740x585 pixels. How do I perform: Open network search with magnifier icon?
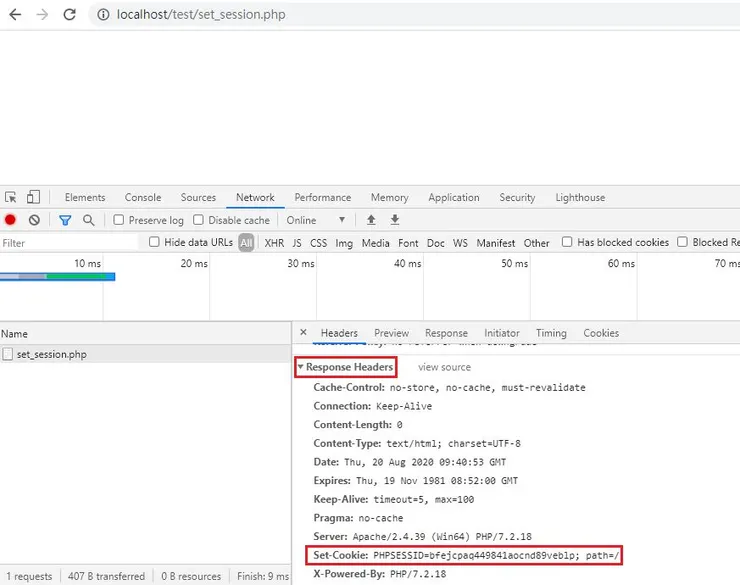pyautogui.click(x=88, y=220)
